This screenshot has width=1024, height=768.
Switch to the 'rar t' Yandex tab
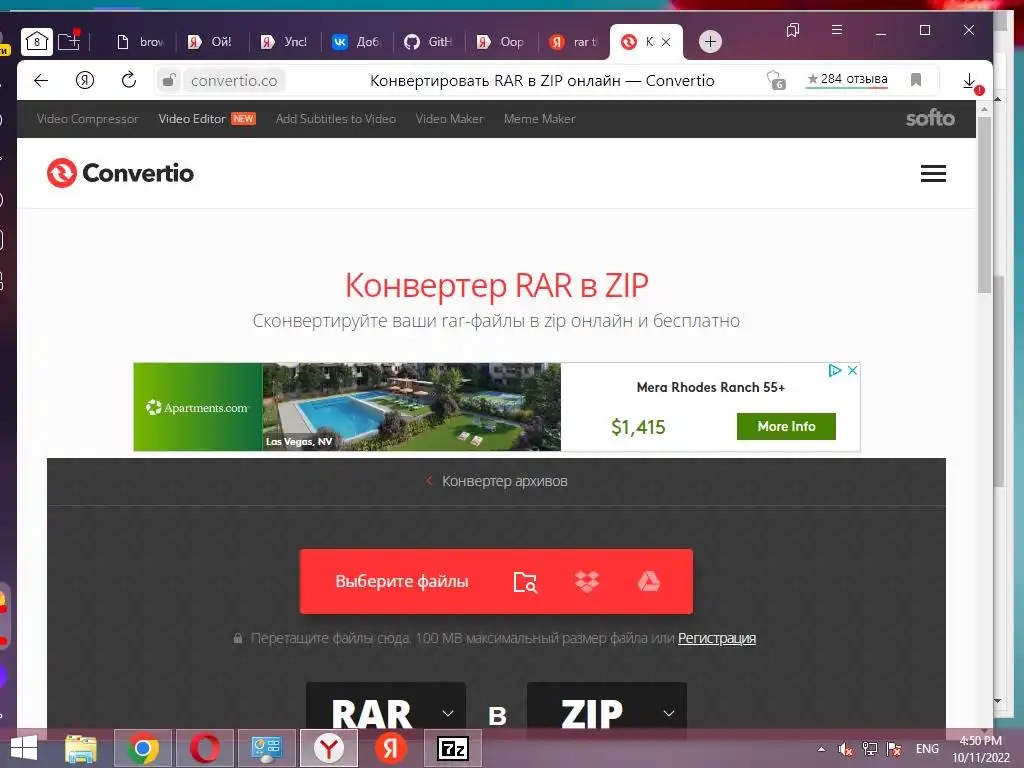click(x=573, y=42)
